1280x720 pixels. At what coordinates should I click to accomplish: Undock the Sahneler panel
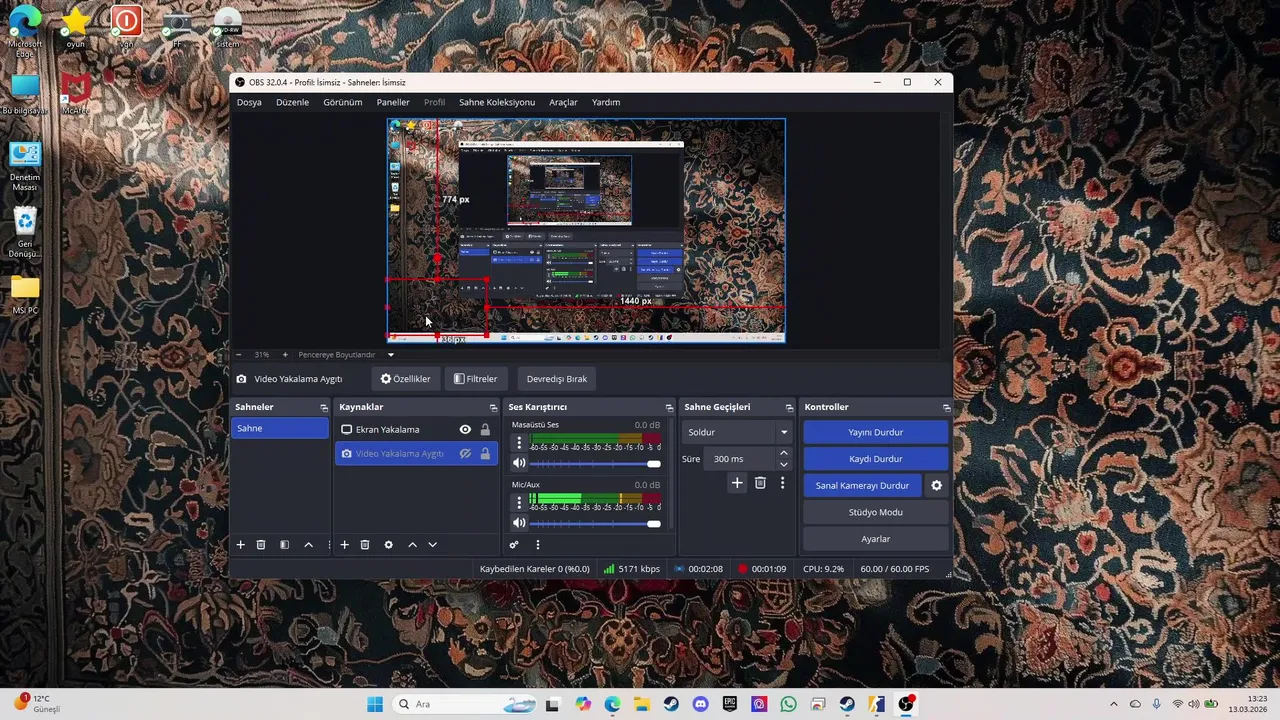pos(323,408)
